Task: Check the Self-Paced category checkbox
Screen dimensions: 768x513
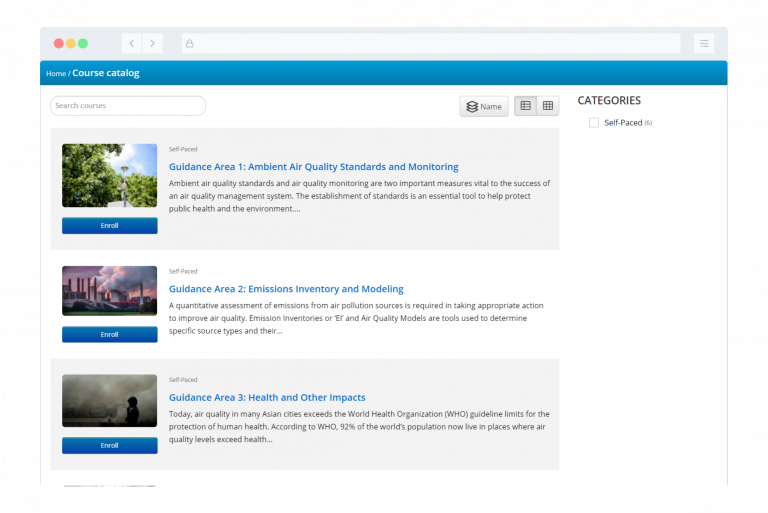Action: pyautogui.click(x=594, y=123)
